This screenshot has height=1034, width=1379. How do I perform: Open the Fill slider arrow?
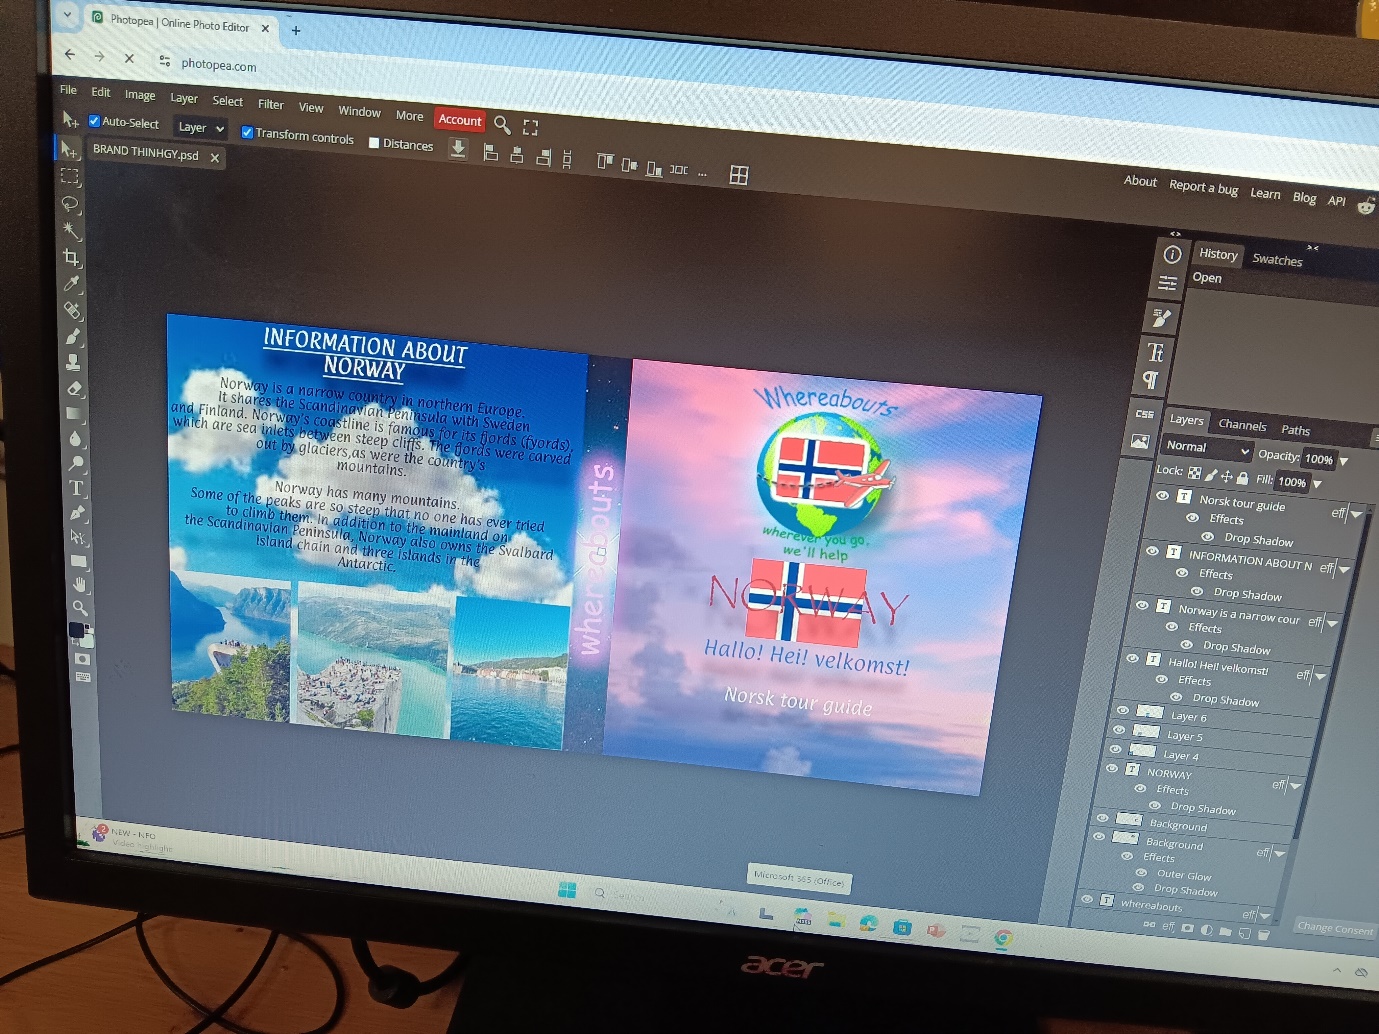[1317, 484]
